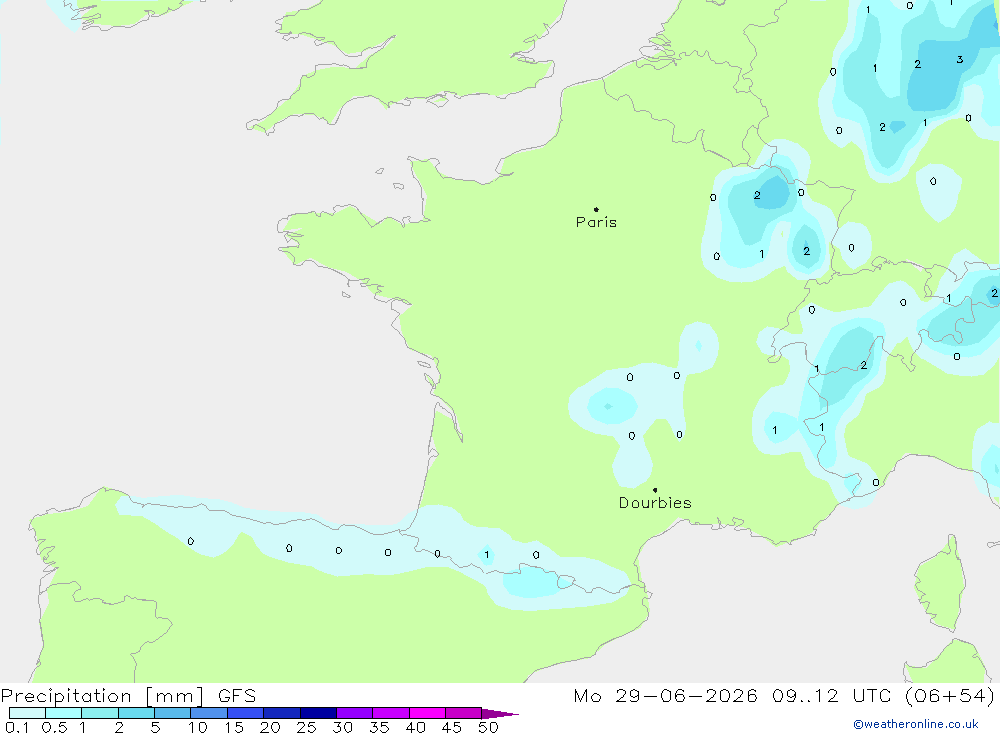Click the Precipitation [mm] GFS title
Screen dimensions: 1000x733
pos(128,696)
